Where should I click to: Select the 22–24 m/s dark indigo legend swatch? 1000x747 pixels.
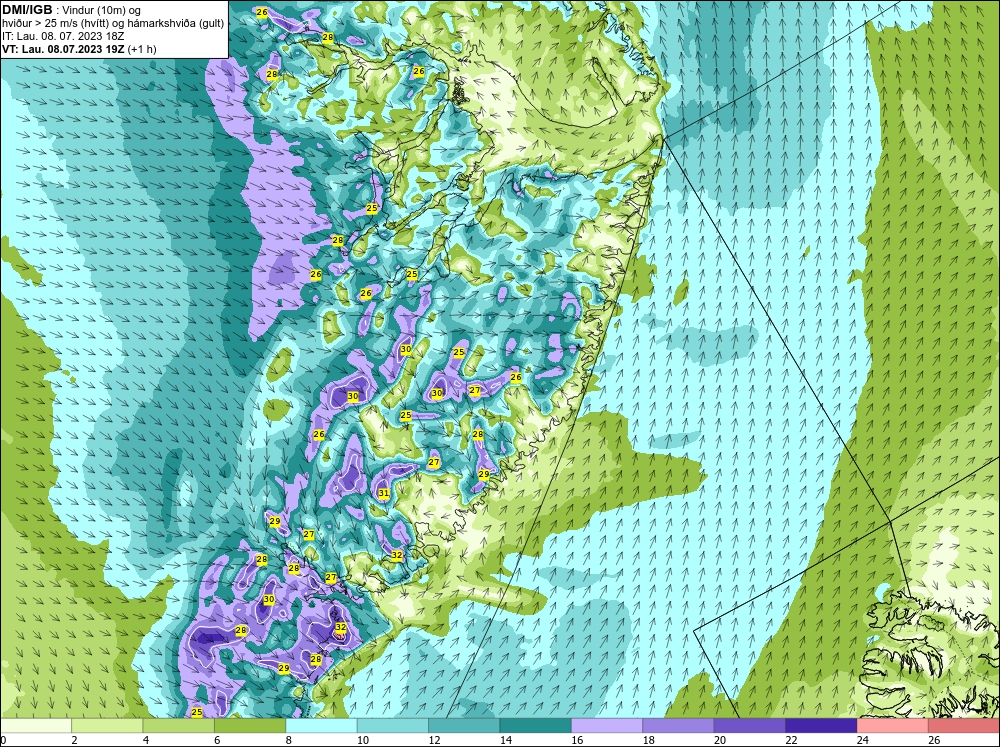point(821,725)
